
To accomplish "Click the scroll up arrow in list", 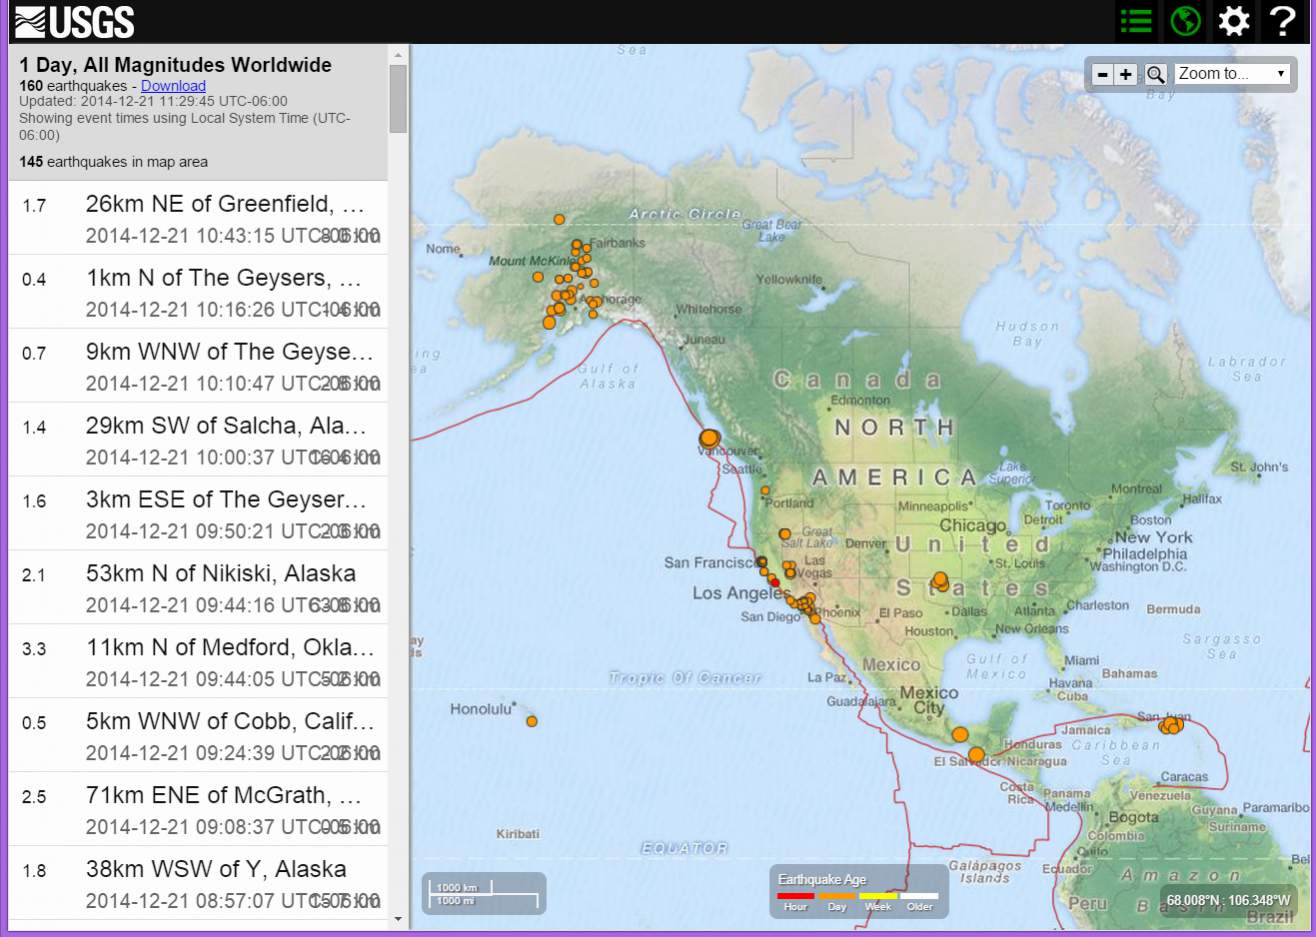I will (398, 55).
